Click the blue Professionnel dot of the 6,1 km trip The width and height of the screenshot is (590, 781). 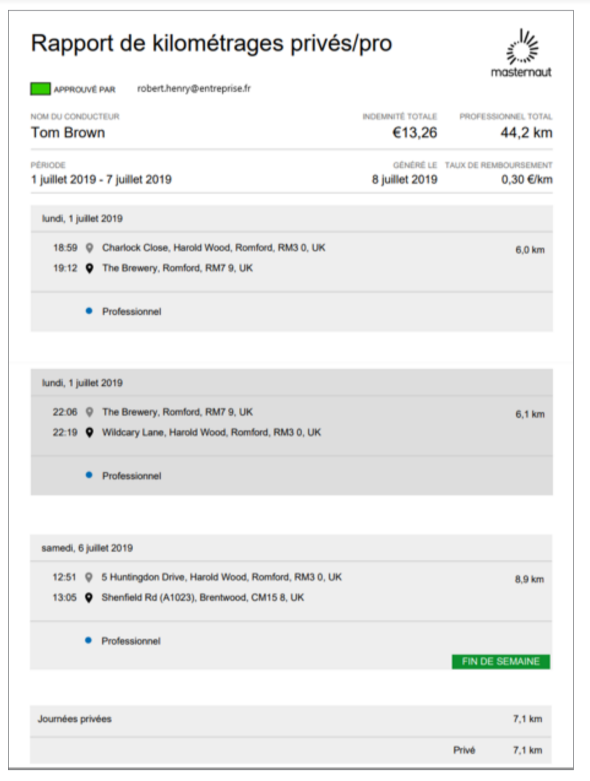point(89,475)
